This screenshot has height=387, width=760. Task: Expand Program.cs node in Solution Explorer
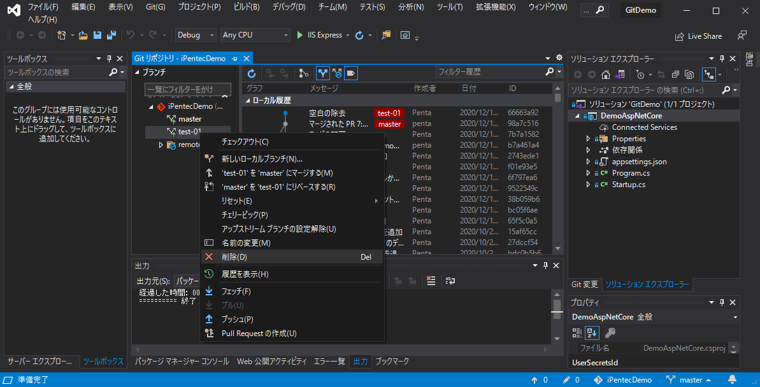click(588, 173)
